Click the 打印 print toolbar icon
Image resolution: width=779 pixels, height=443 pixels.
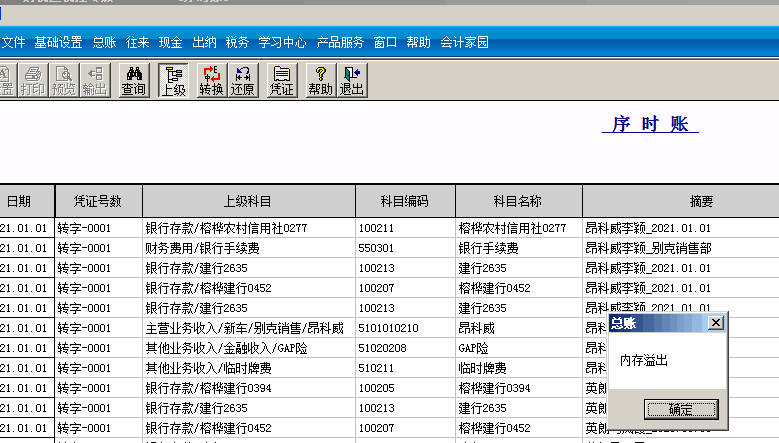click(x=33, y=80)
